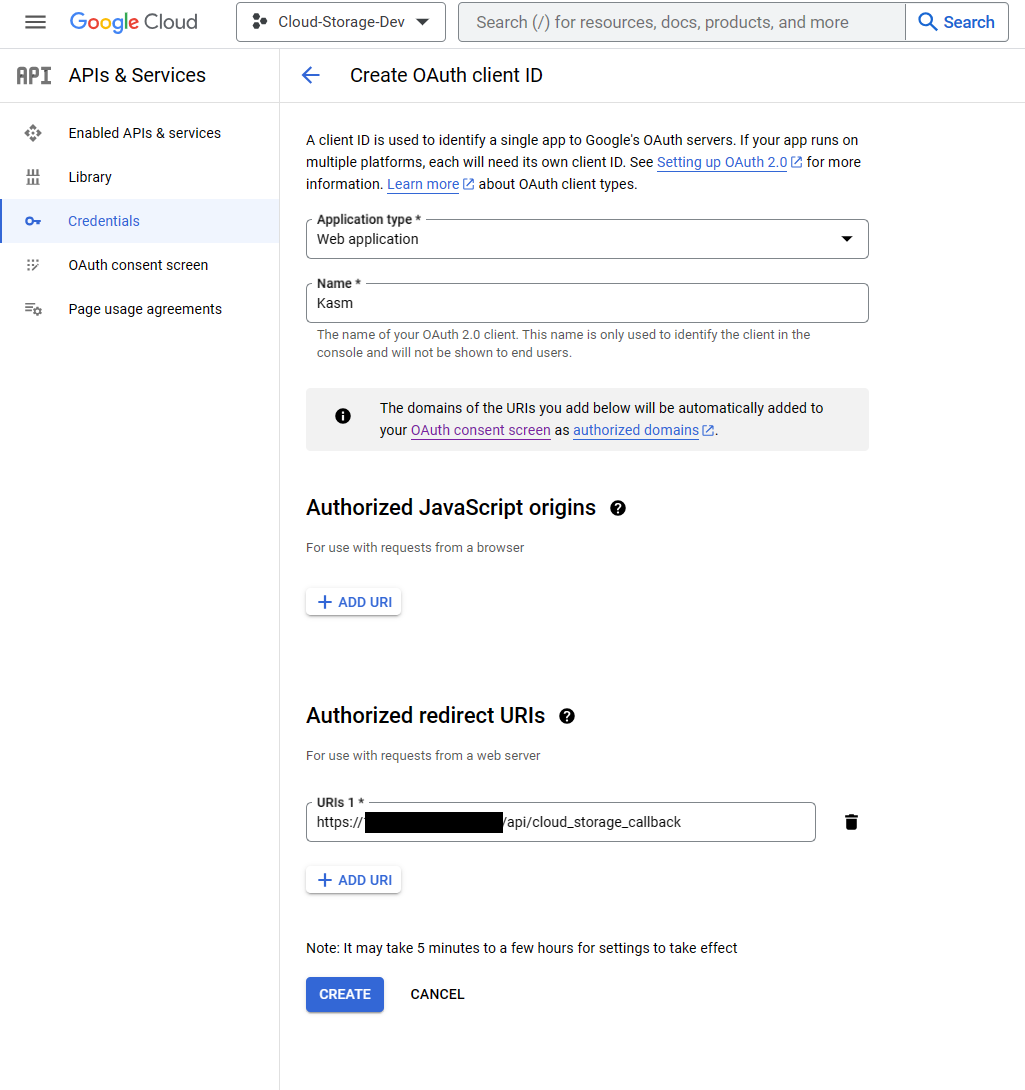Click the CREATE button
Viewport: 1025px width, 1090px height.
click(x=344, y=994)
